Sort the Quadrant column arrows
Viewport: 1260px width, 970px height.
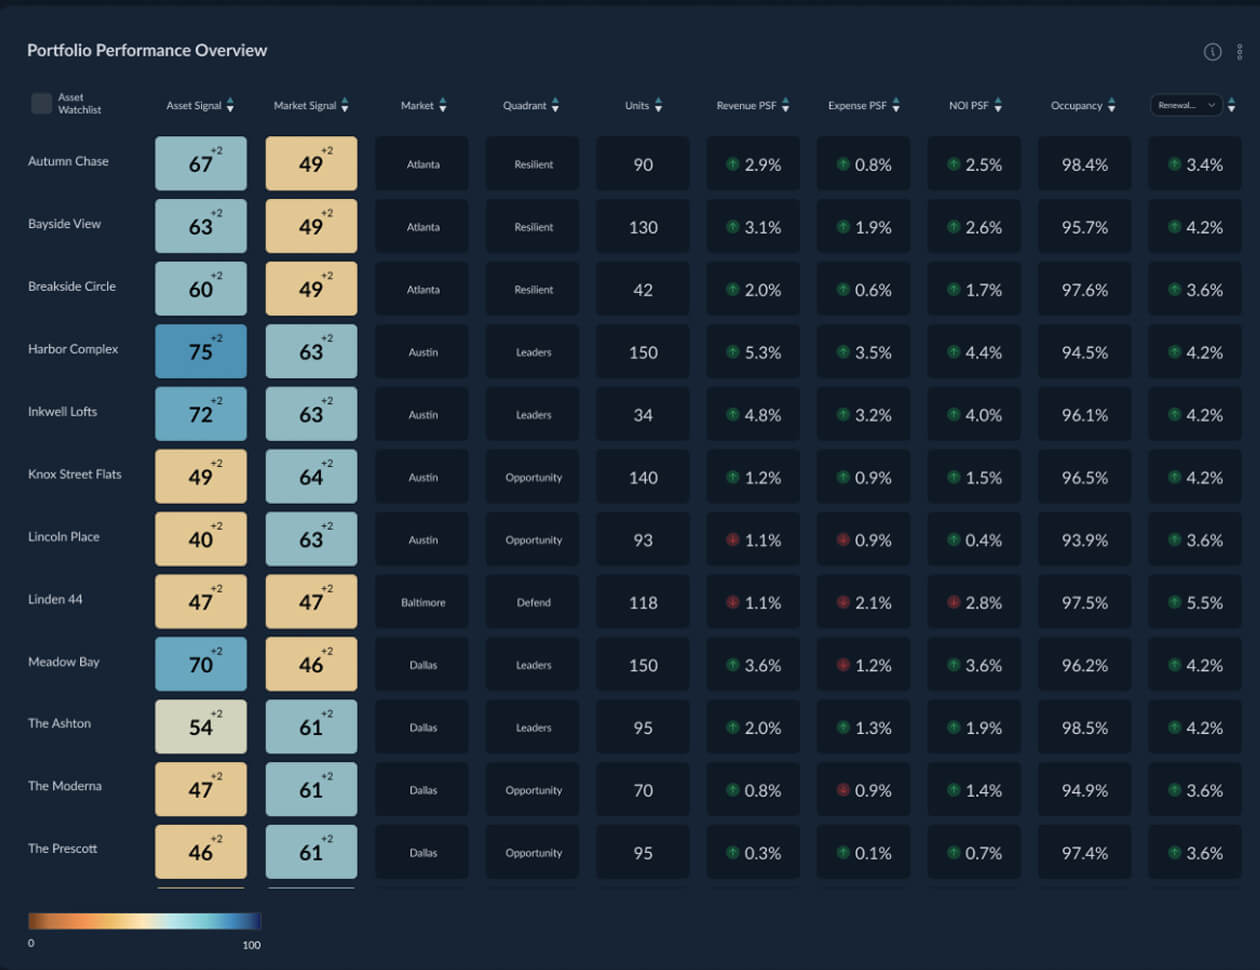[556, 105]
